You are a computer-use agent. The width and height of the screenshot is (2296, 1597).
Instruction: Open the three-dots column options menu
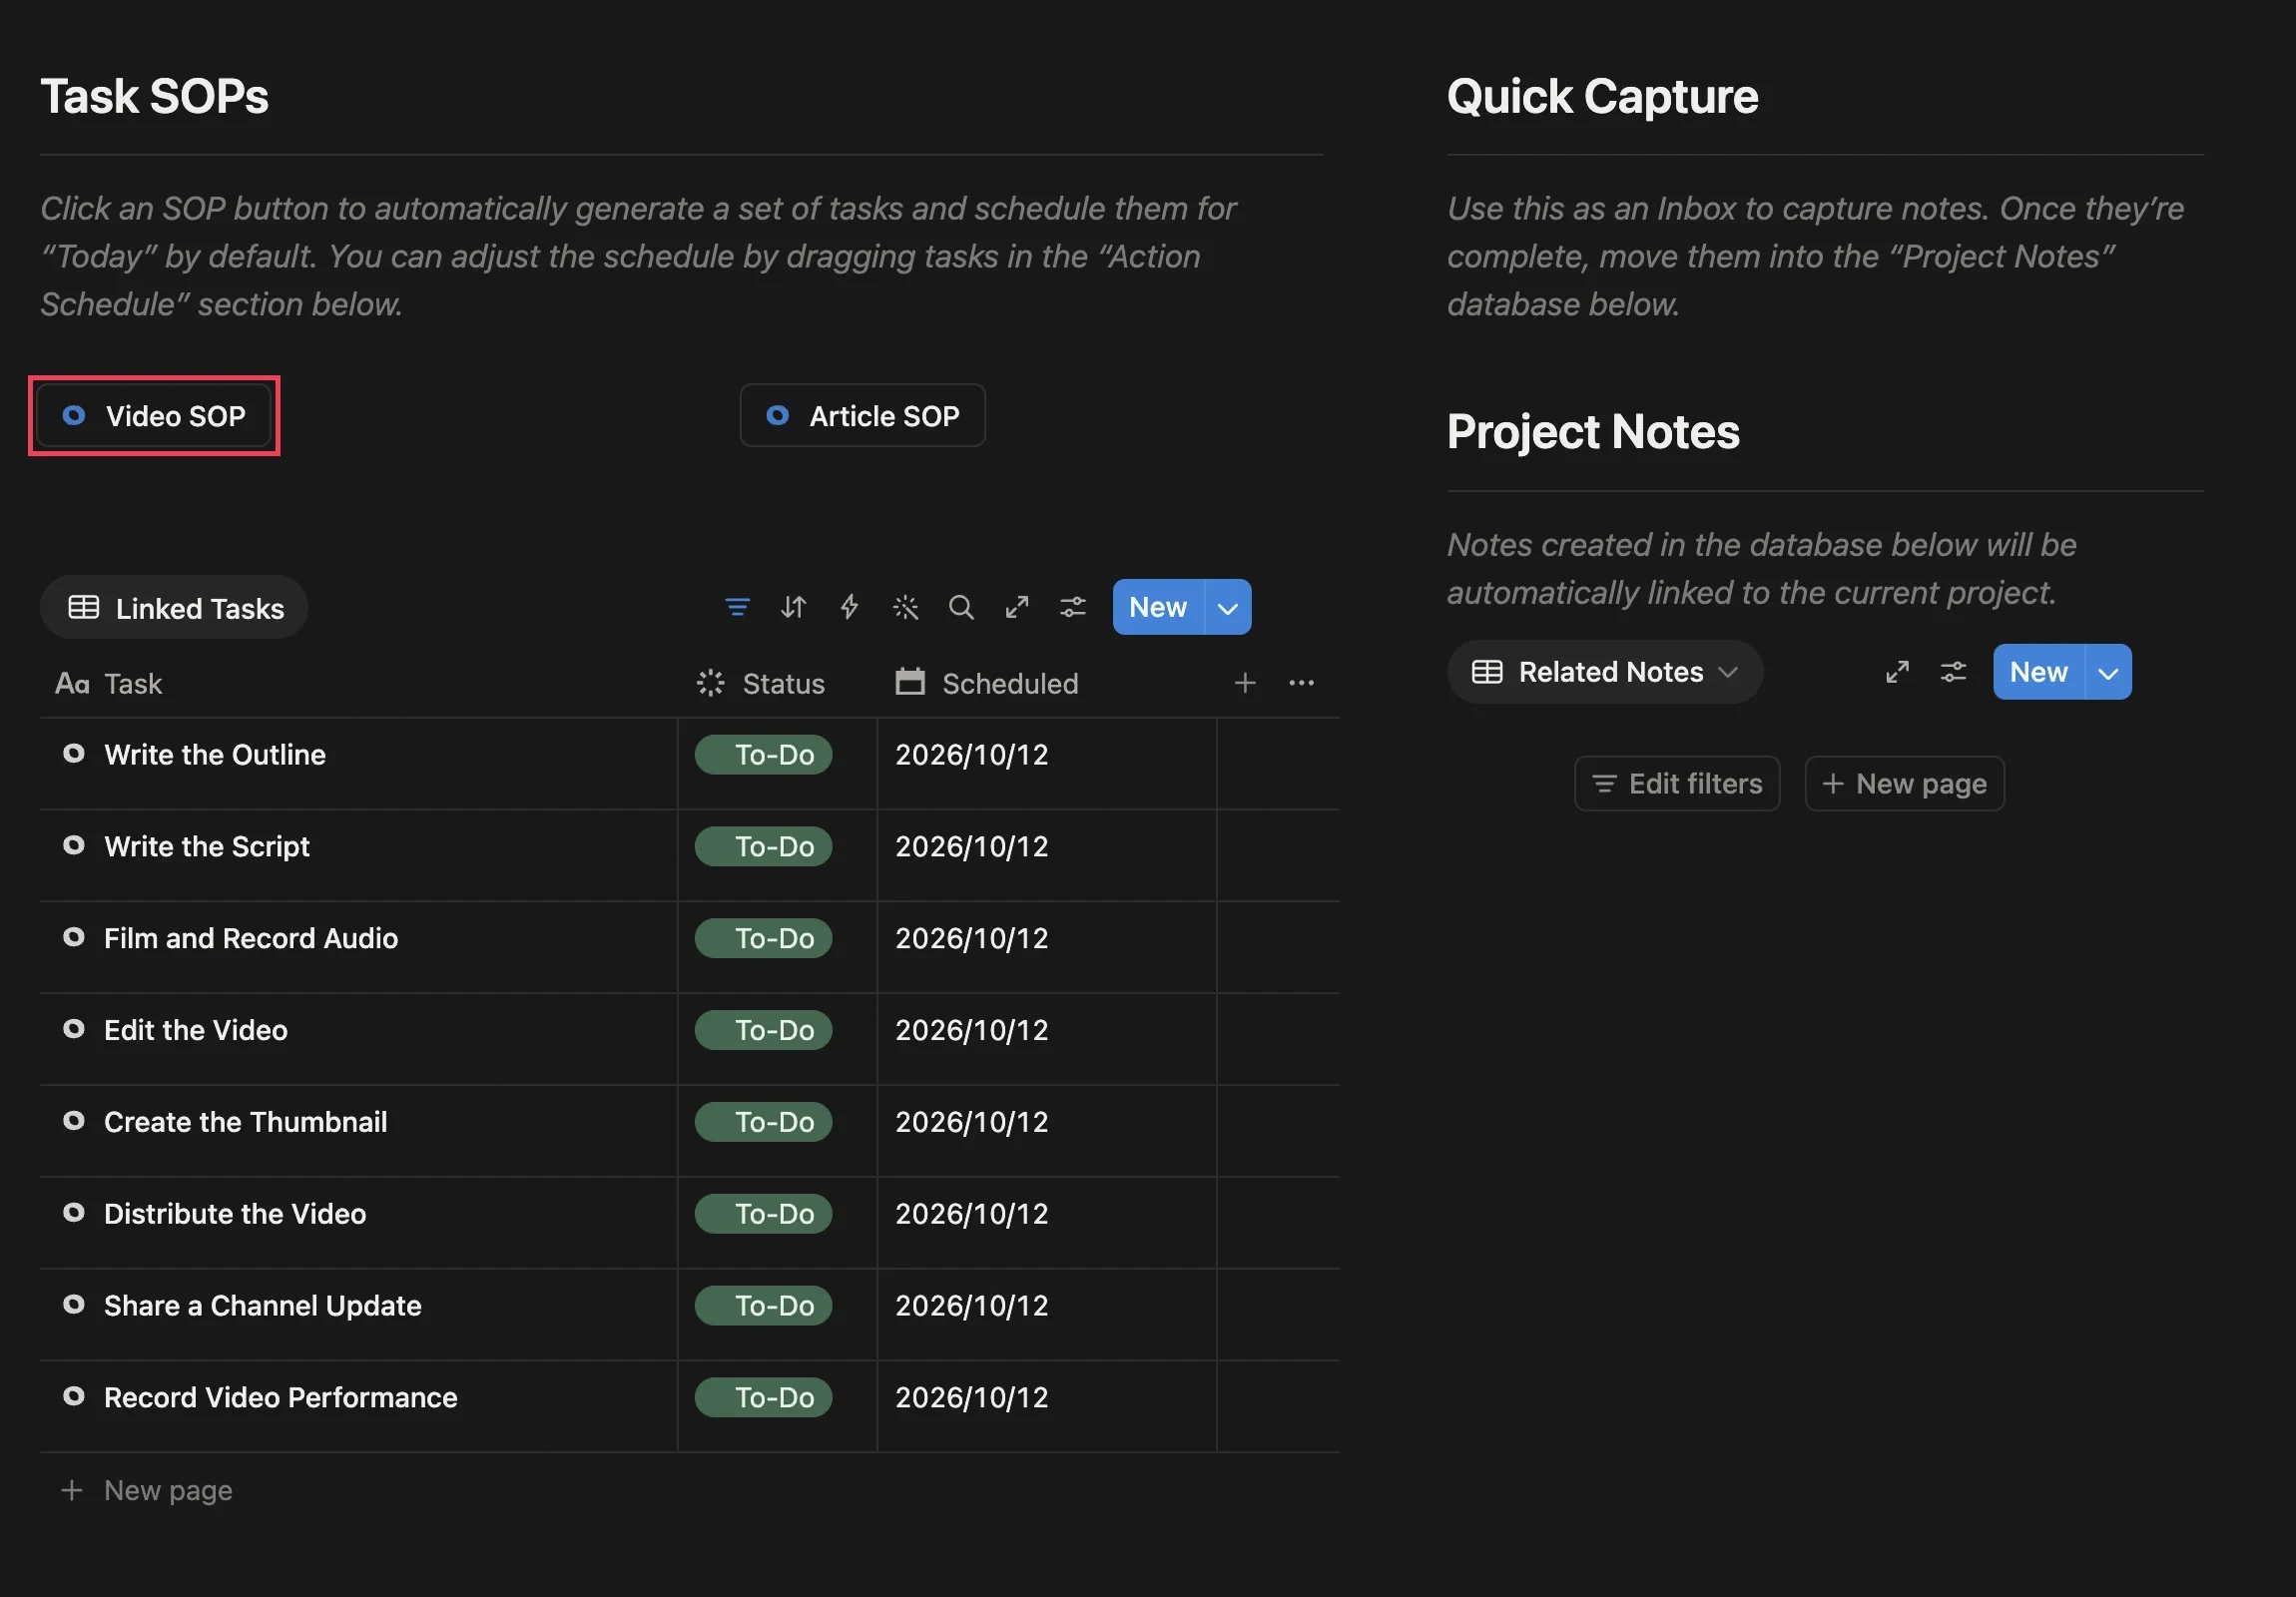[1301, 683]
